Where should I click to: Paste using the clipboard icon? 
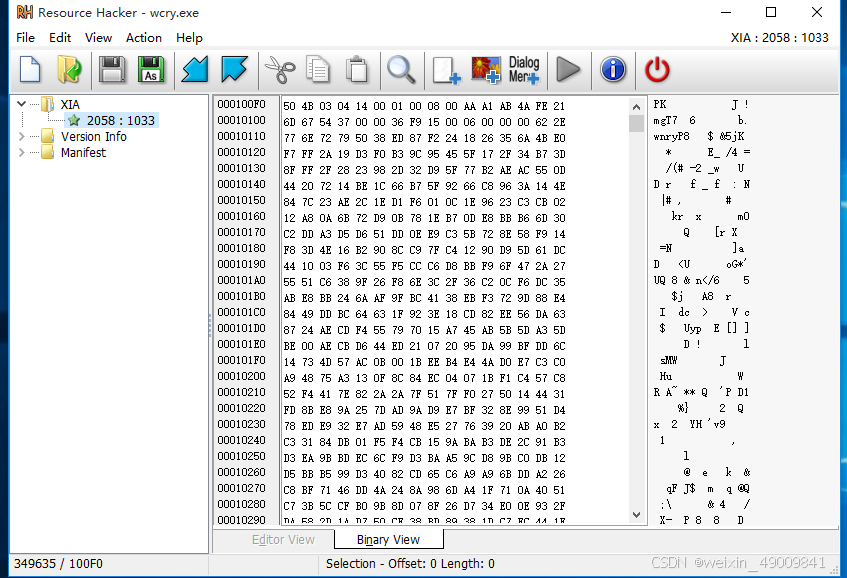357,70
